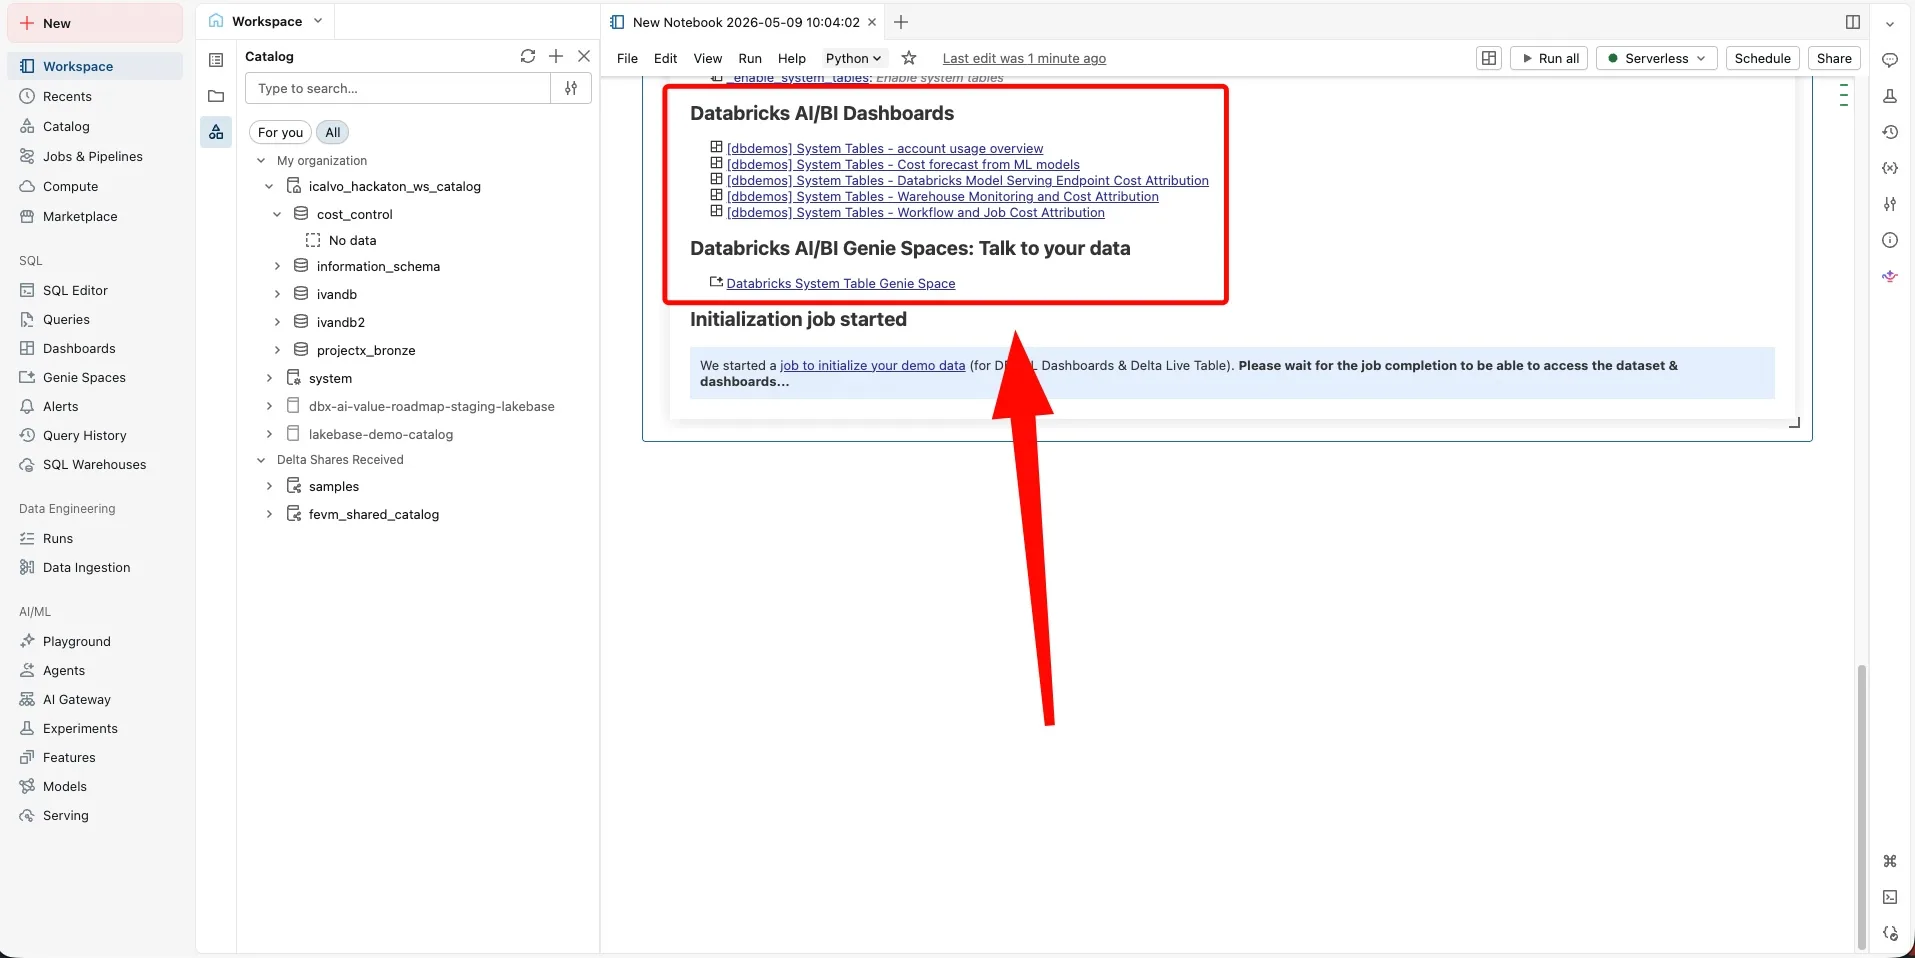
Task: Open variables panel icon on right
Action: point(1890,168)
